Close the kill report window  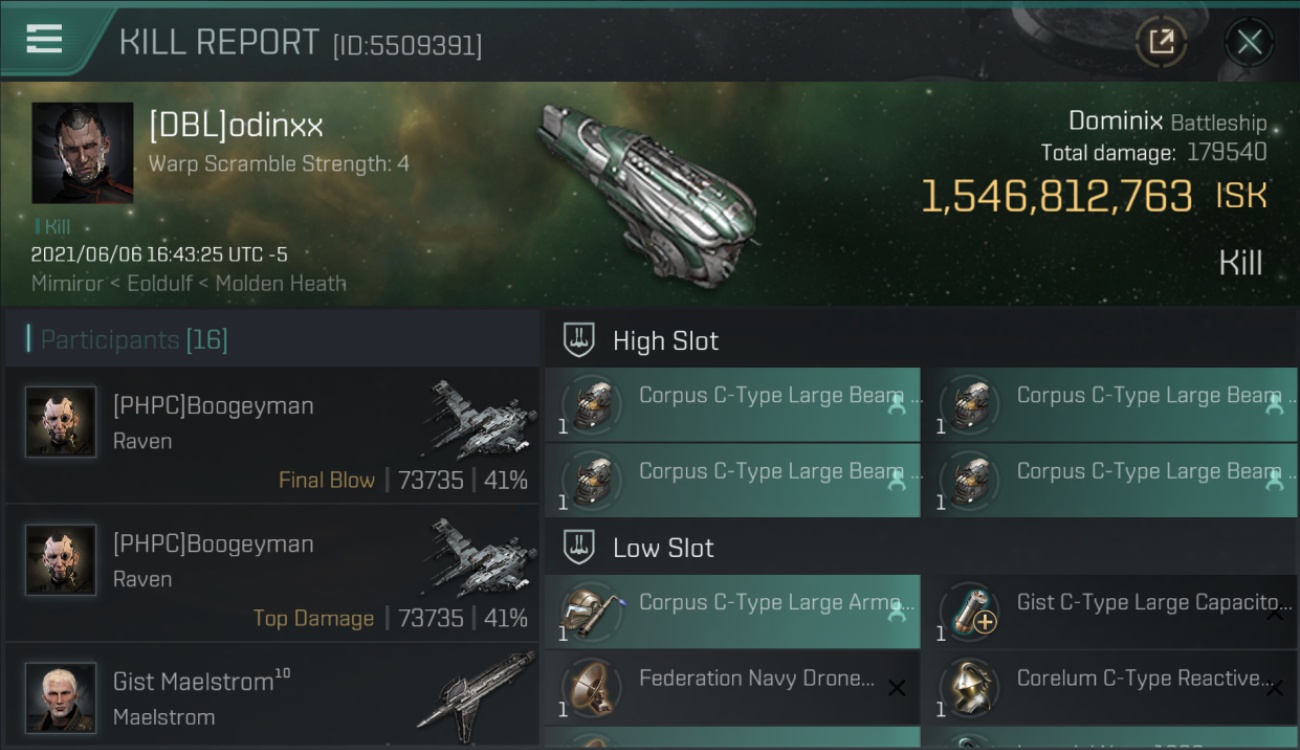click(1249, 42)
